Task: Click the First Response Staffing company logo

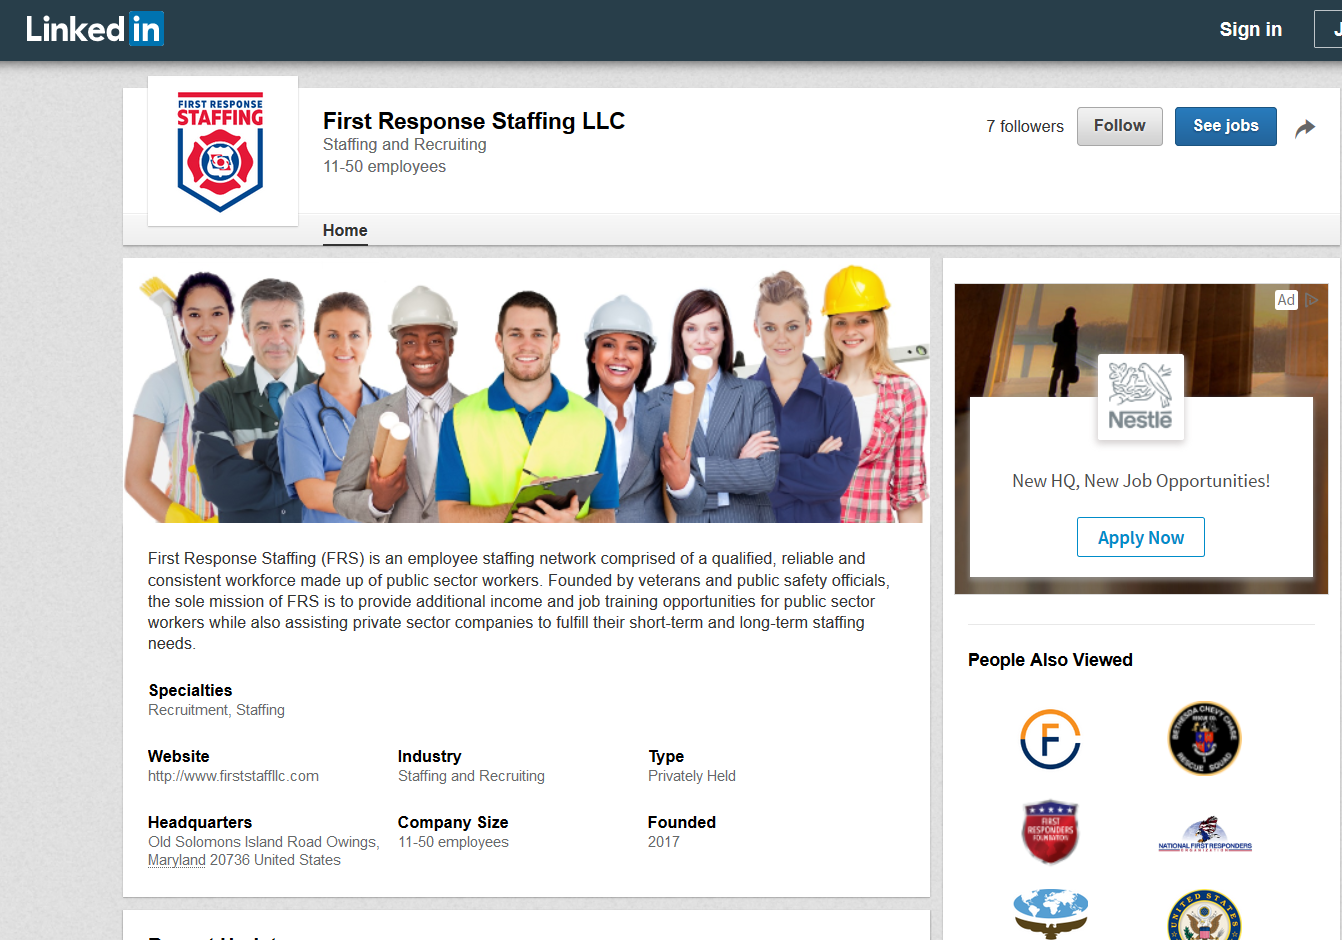Action: [222, 151]
